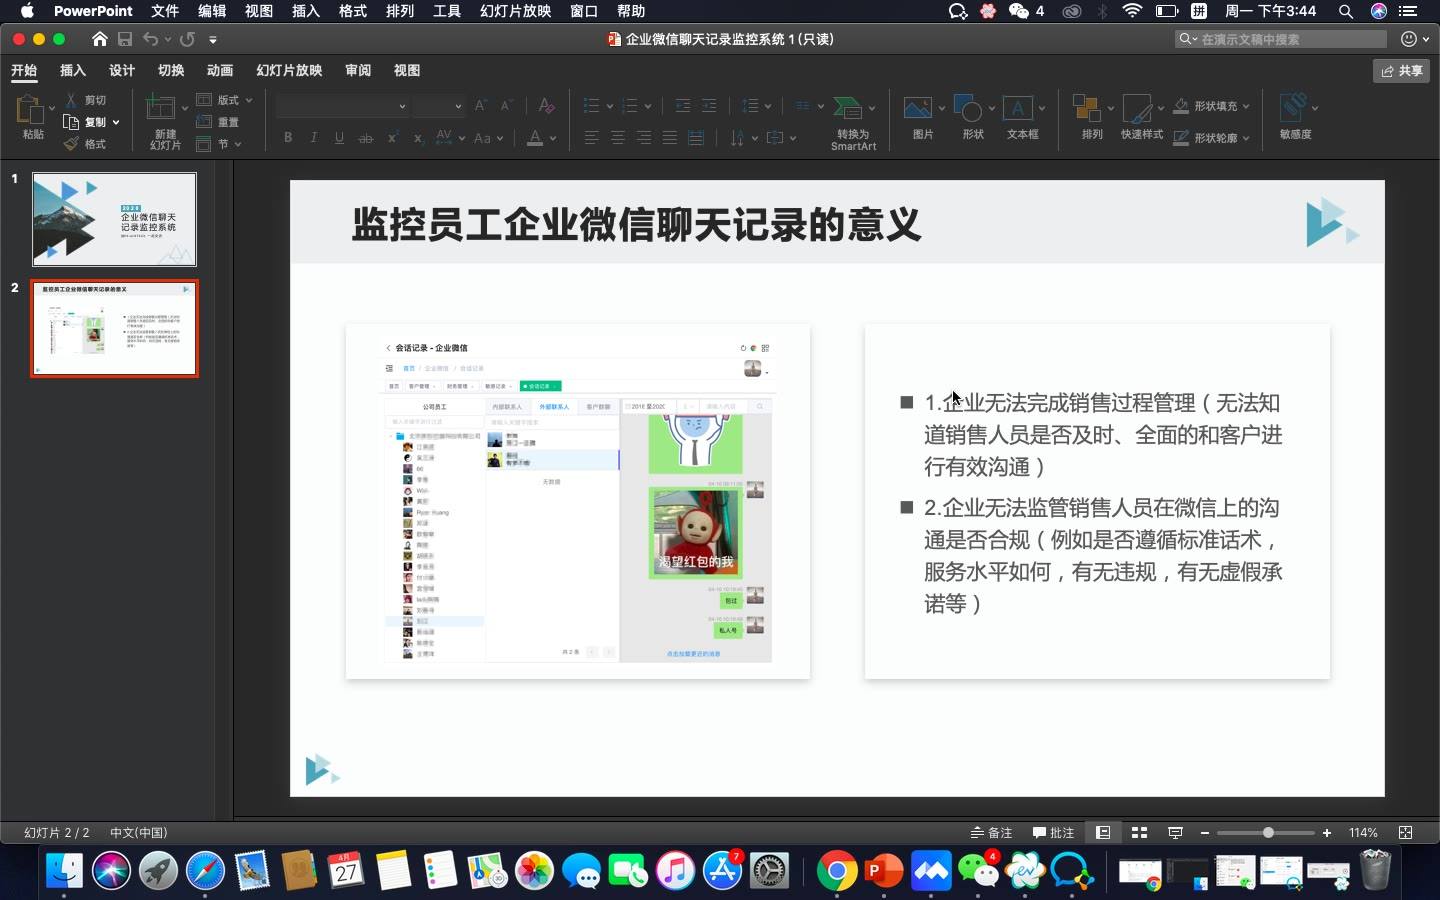Click the Reset (重置) slide button
Viewport: 1440px width, 900px height.
[x=218, y=122]
